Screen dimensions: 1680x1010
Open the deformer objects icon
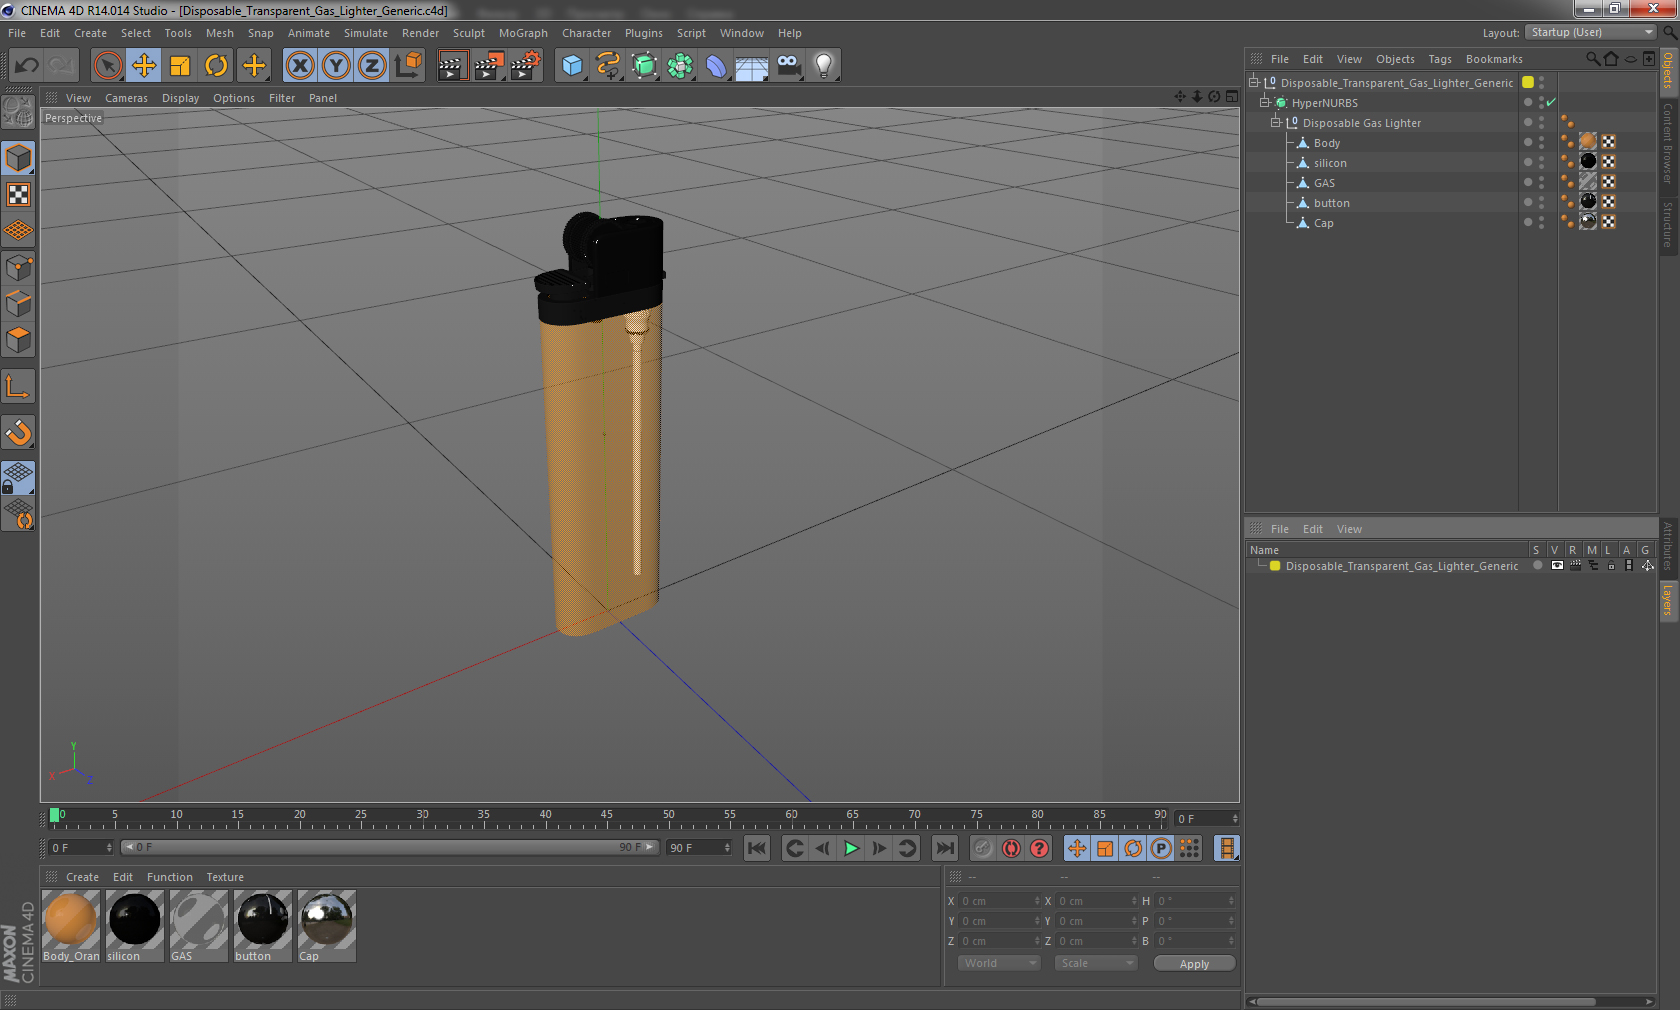click(x=716, y=66)
